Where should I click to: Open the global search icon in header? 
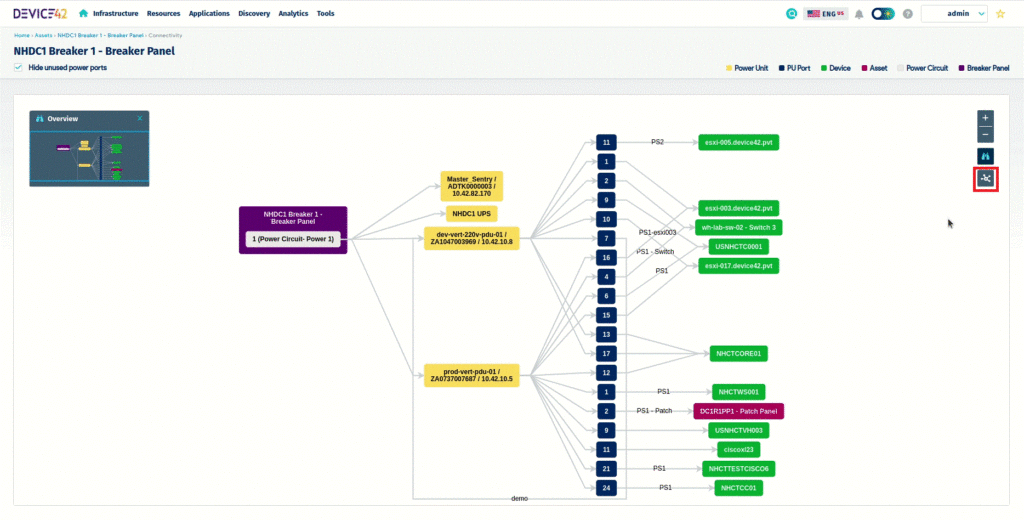tap(792, 14)
